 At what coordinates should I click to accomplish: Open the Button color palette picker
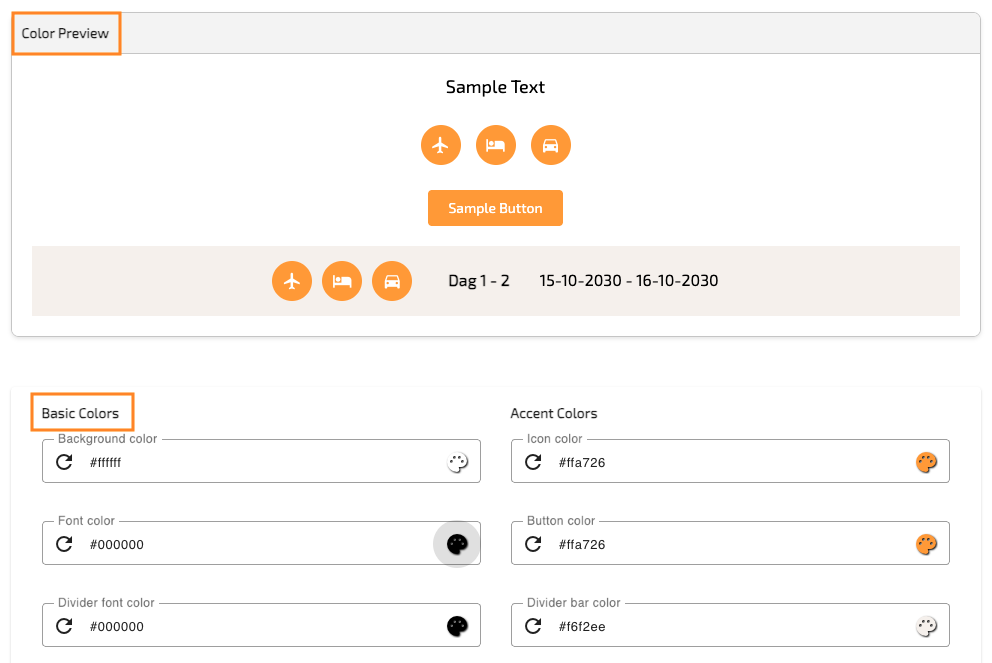coord(926,544)
